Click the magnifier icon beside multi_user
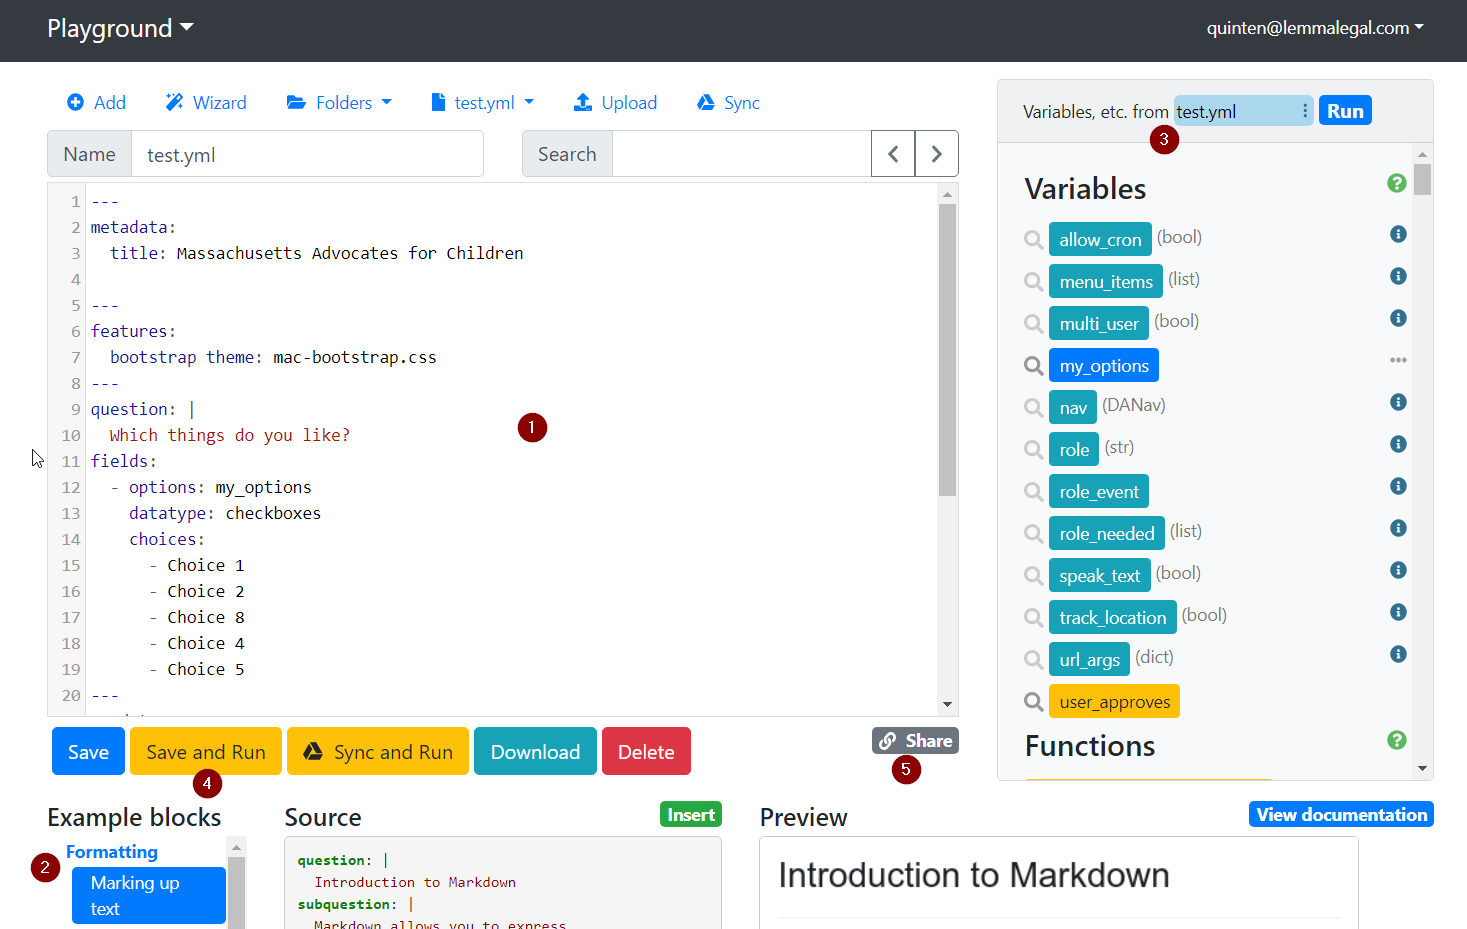This screenshot has width=1467, height=929. 1033,324
